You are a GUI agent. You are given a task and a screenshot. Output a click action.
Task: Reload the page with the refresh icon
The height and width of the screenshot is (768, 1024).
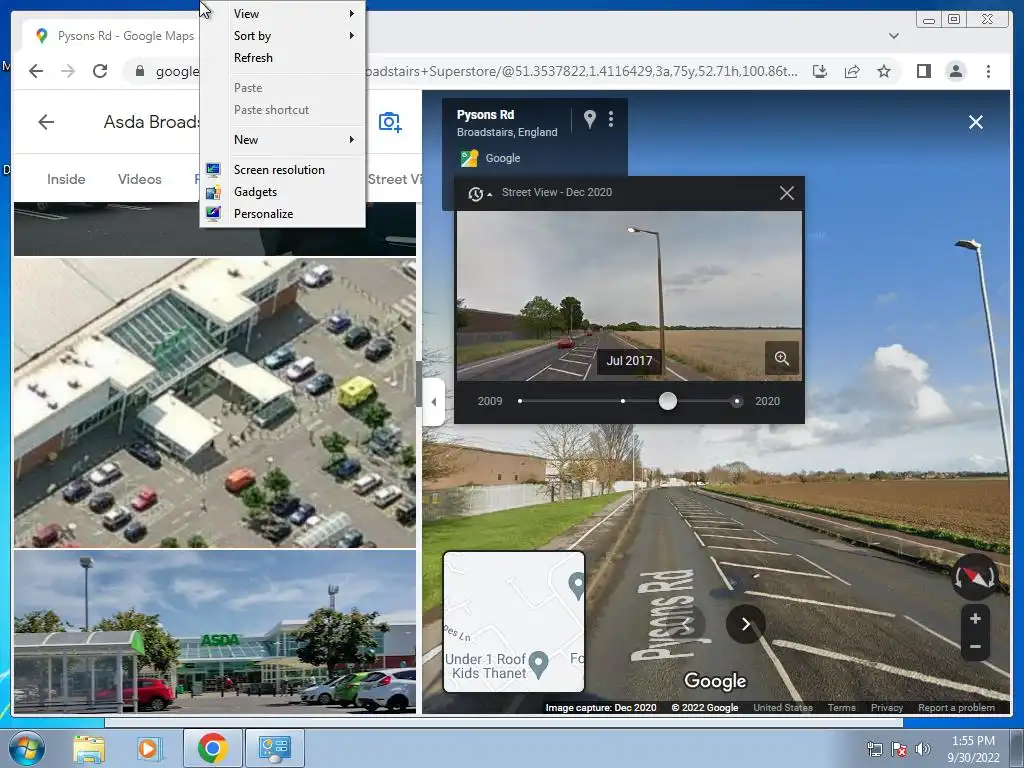[100, 71]
